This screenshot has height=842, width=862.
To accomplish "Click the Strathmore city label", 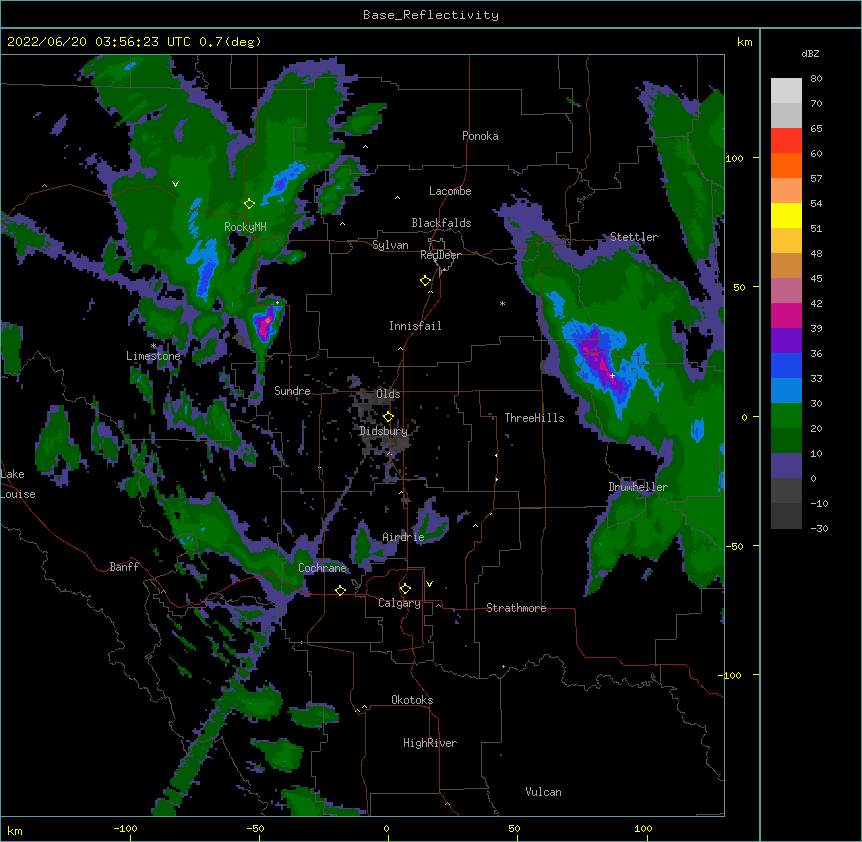I will point(516,608).
